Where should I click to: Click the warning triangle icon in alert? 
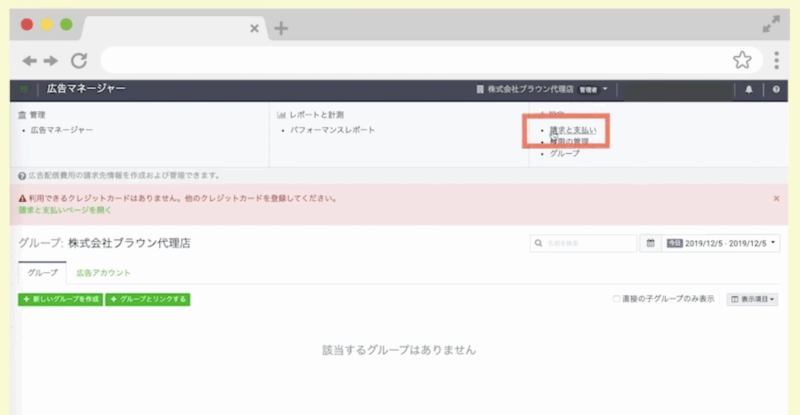click(22, 199)
